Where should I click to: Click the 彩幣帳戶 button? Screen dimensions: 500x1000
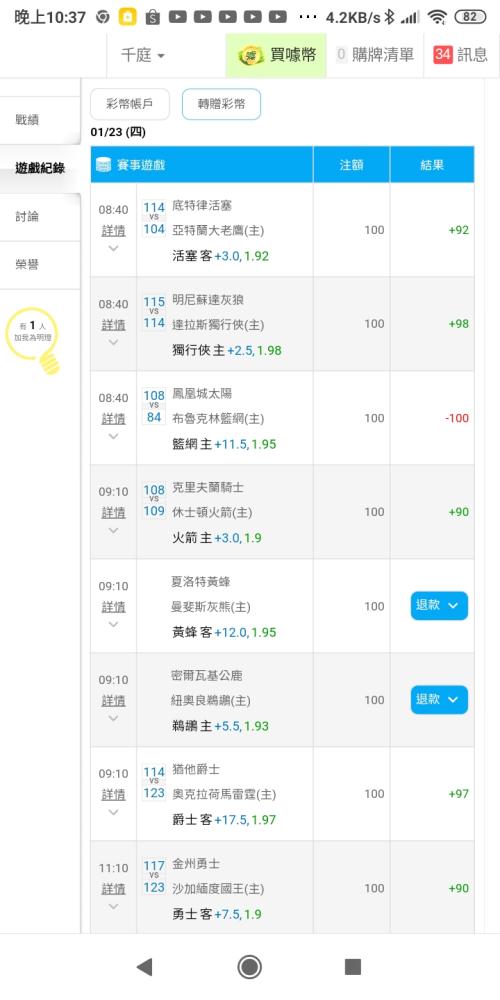tap(129, 104)
